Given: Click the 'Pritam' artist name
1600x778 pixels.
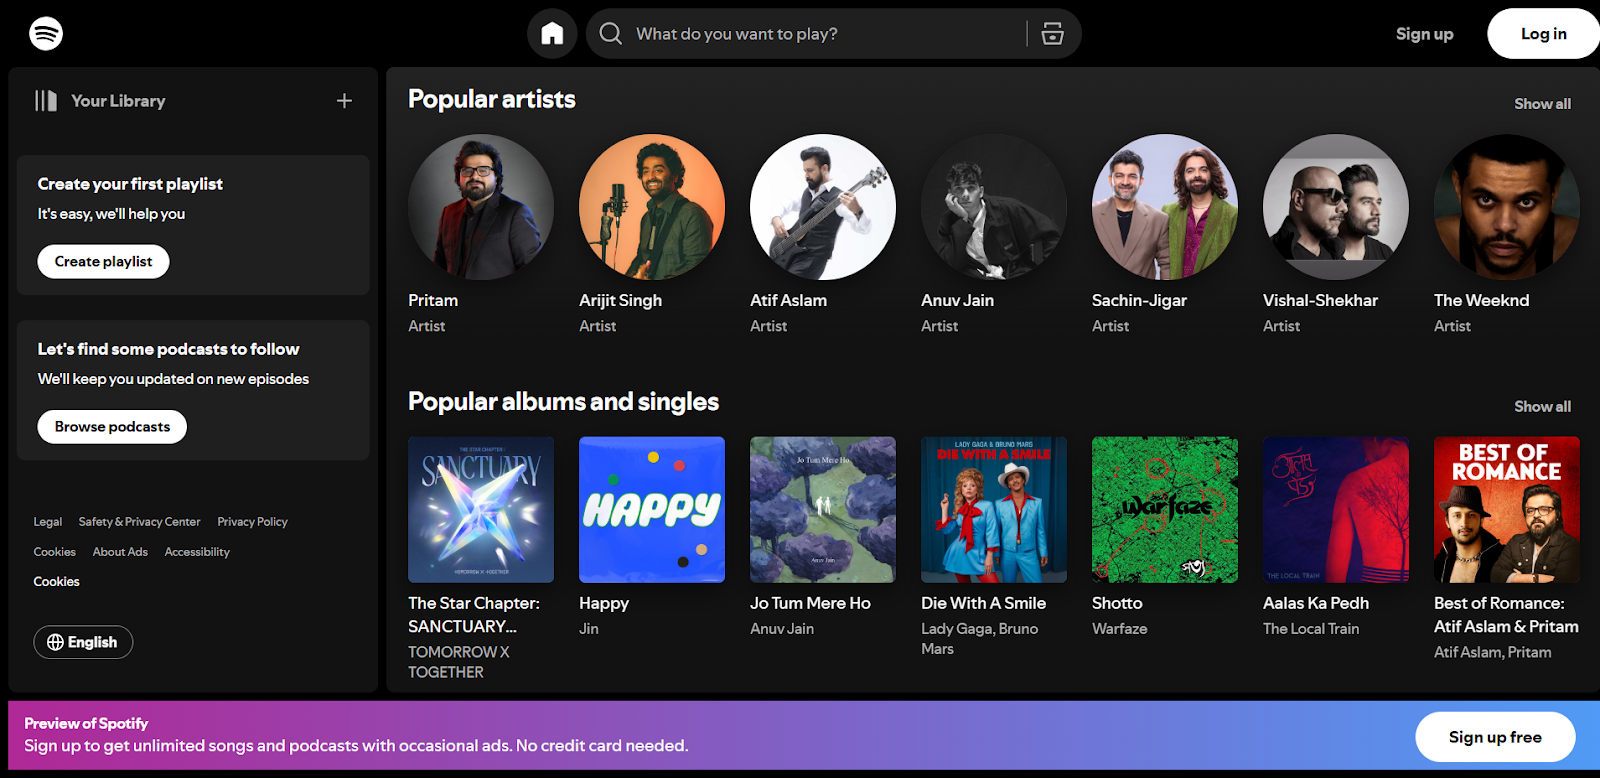Looking at the screenshot, I should coord(433,301).
